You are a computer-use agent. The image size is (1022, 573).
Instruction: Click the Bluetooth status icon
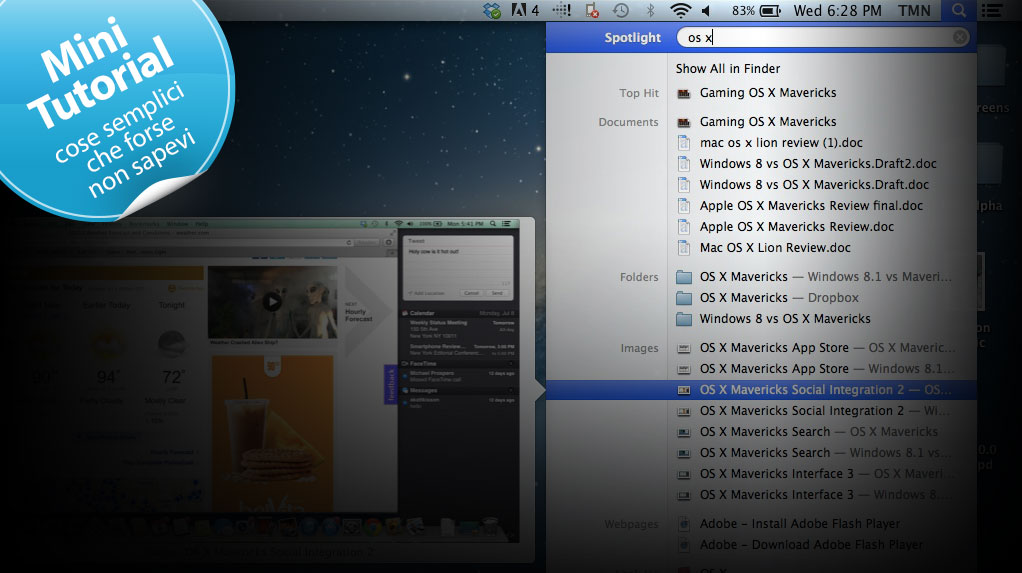tap(650, 10)
